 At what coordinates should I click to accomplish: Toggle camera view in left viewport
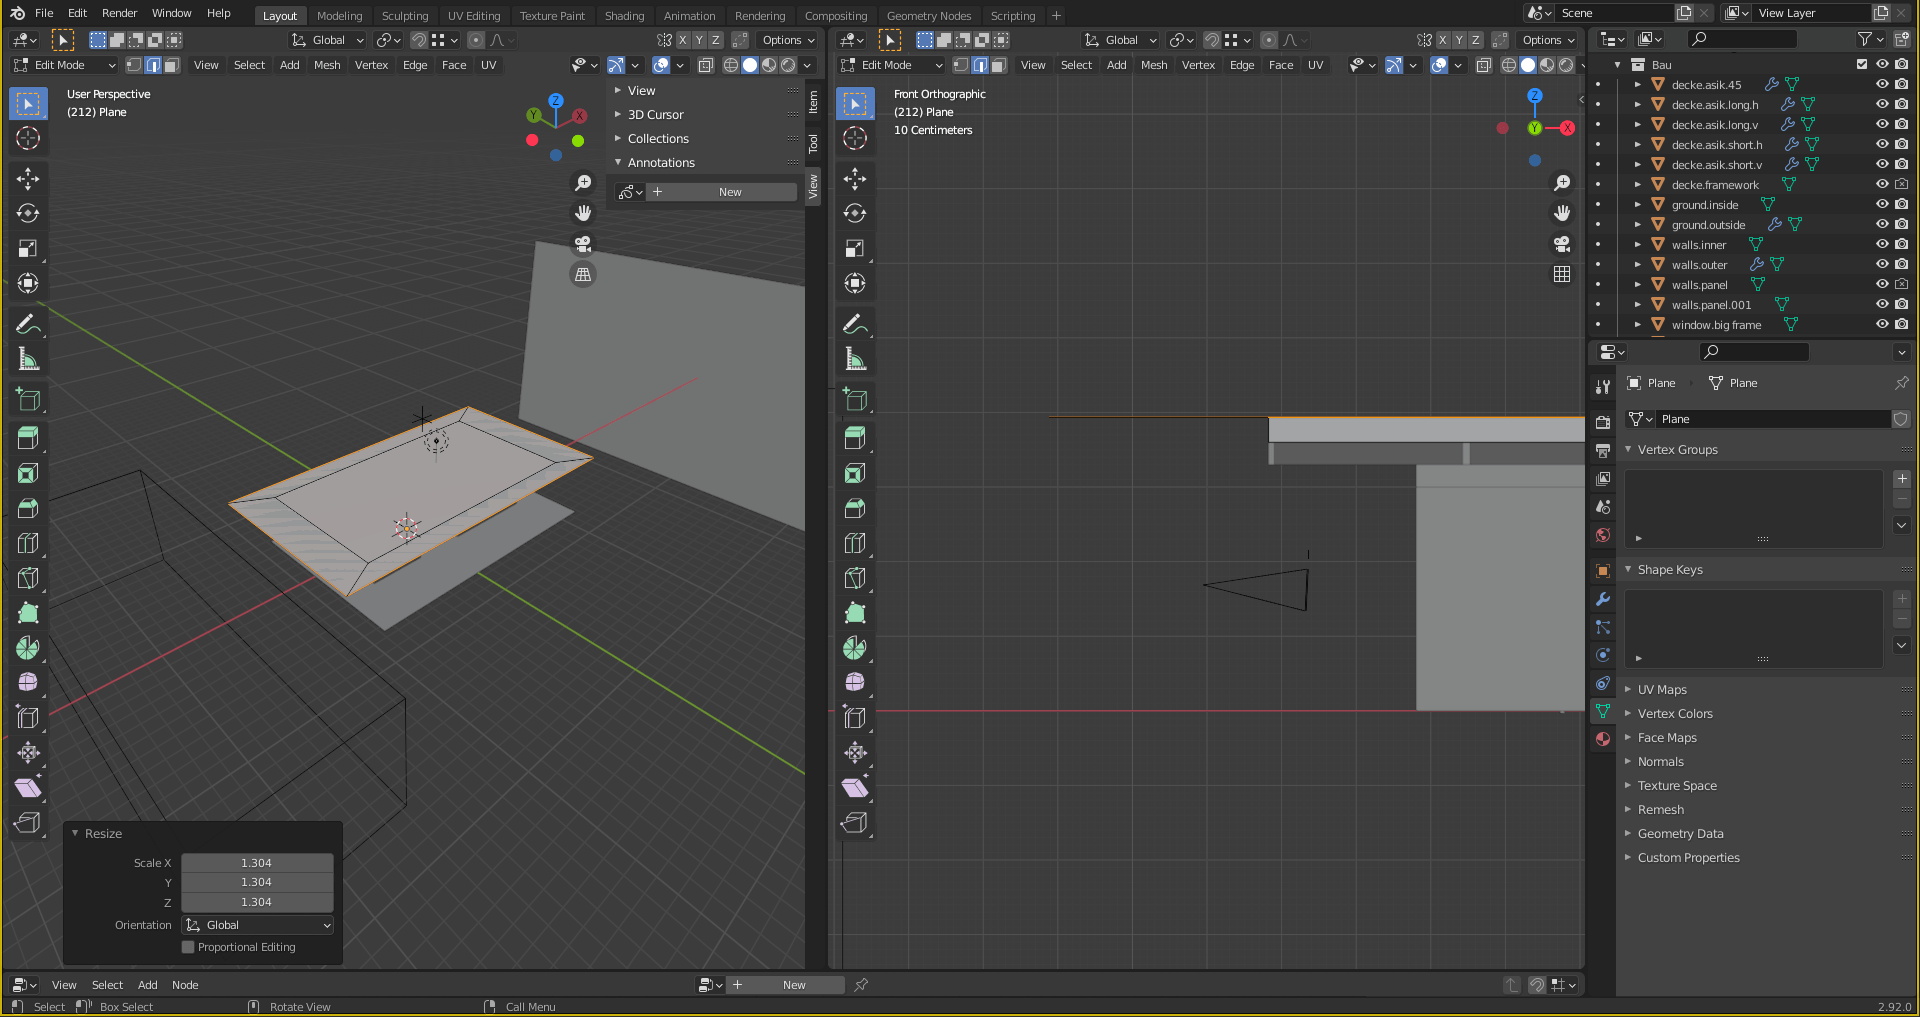583,244
